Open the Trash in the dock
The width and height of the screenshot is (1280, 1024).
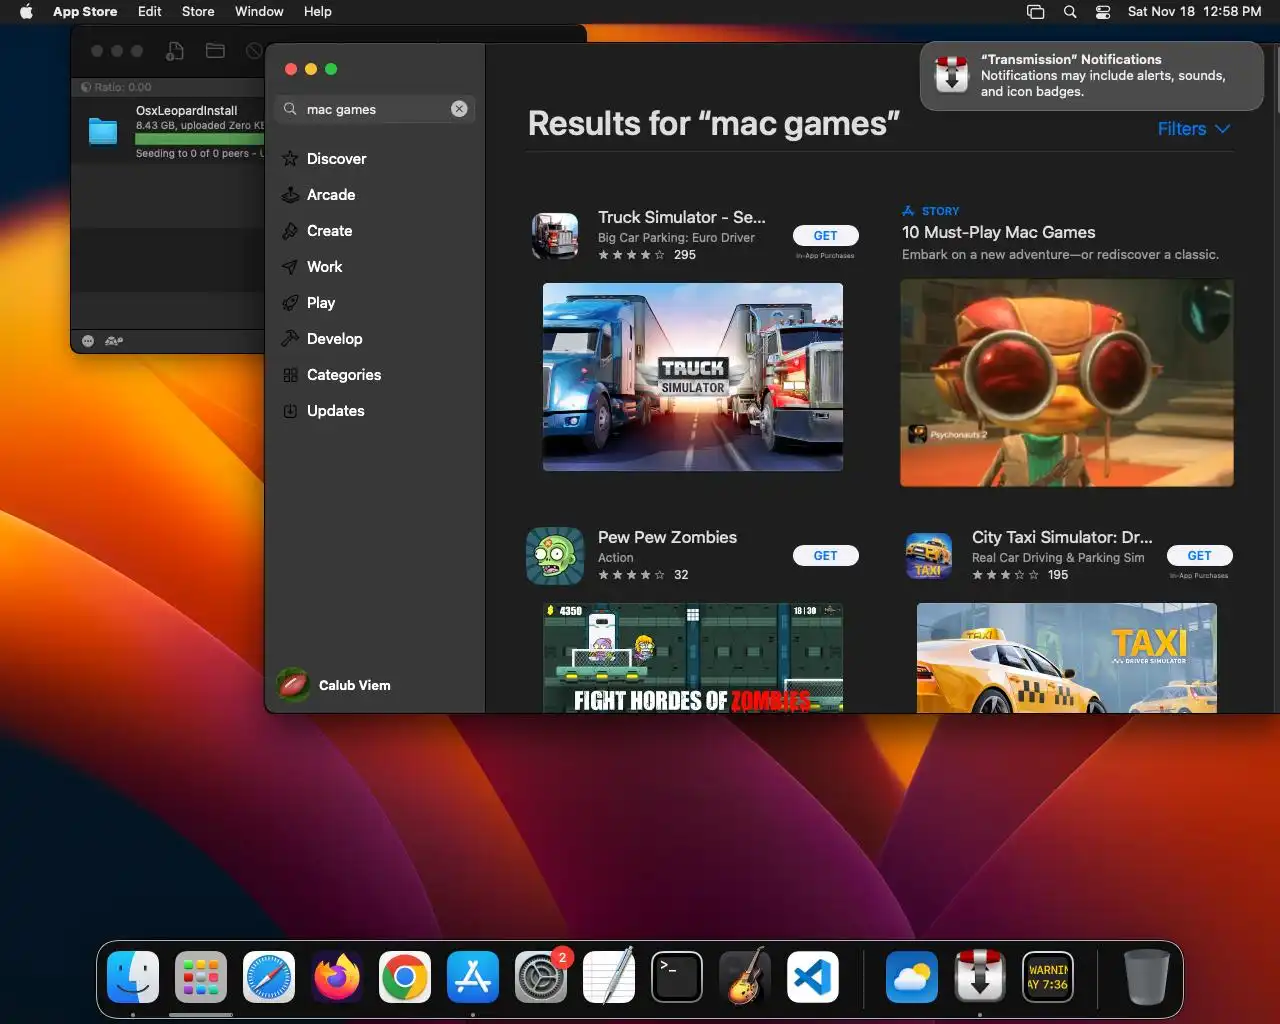(1146, 977)
